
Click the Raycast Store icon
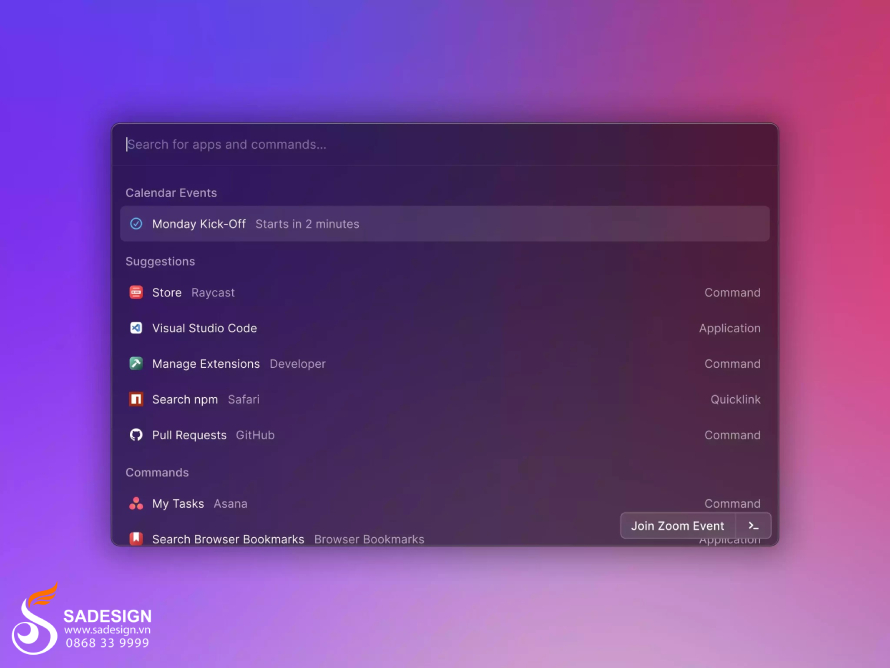point(136,292)
